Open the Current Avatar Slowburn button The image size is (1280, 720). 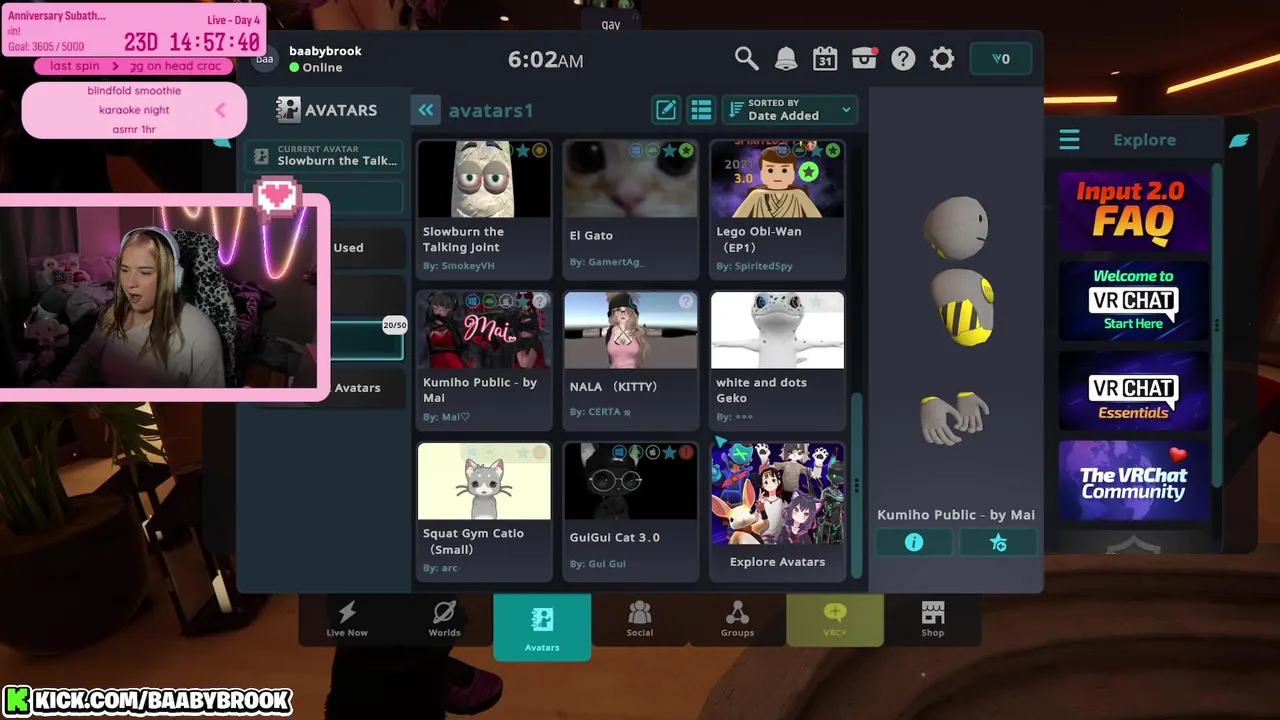pos(325,156)
